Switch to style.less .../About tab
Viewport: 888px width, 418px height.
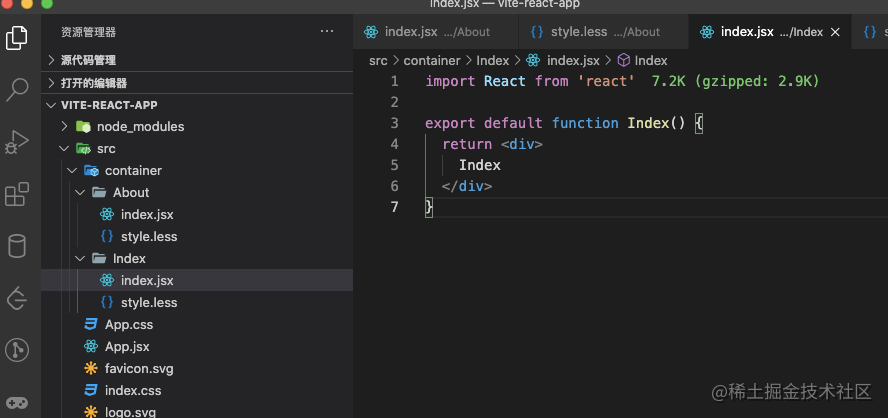603,32
